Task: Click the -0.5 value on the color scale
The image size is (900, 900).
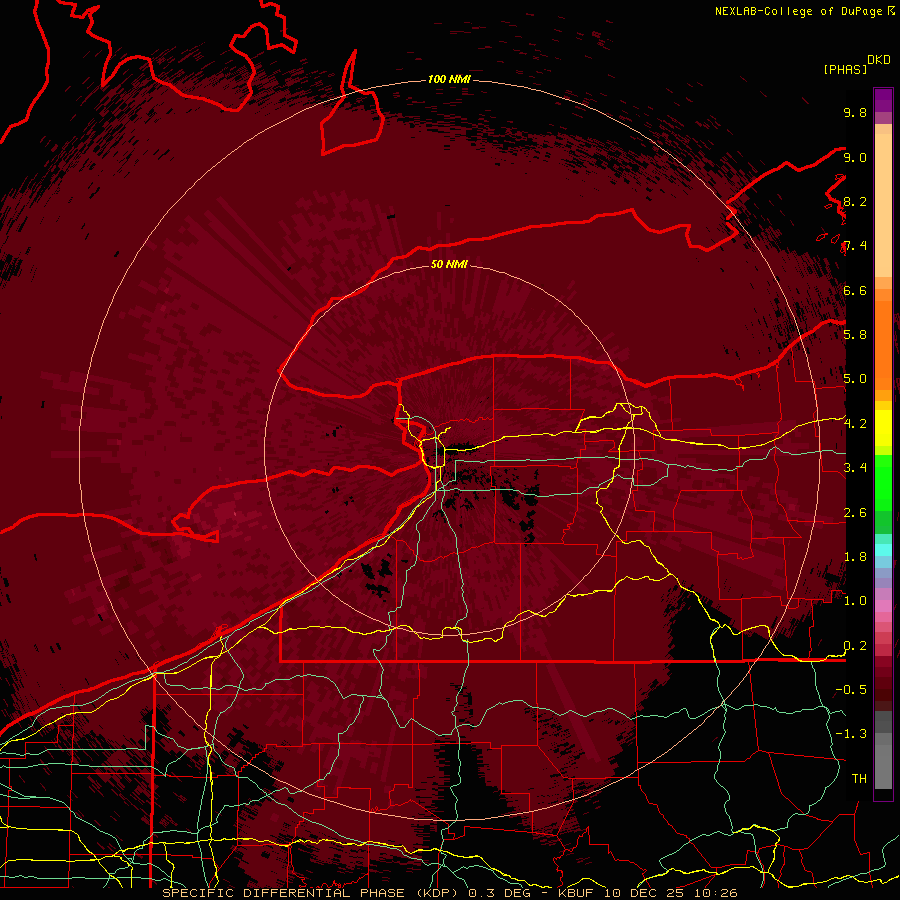Action: [x=851, y=690]
